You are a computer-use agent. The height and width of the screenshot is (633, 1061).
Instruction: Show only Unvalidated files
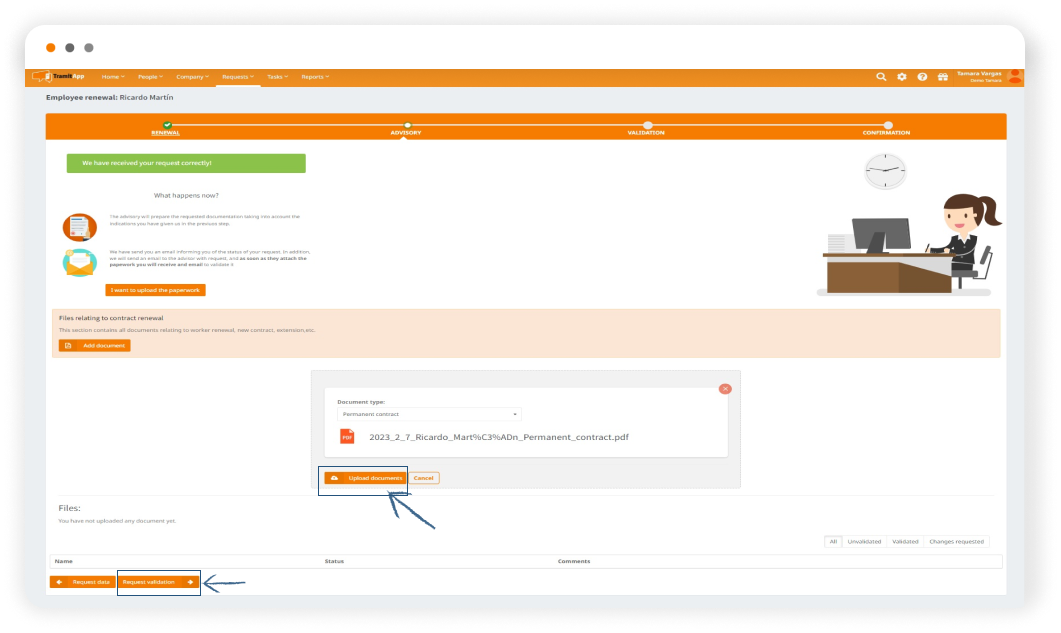click(864, 541)
